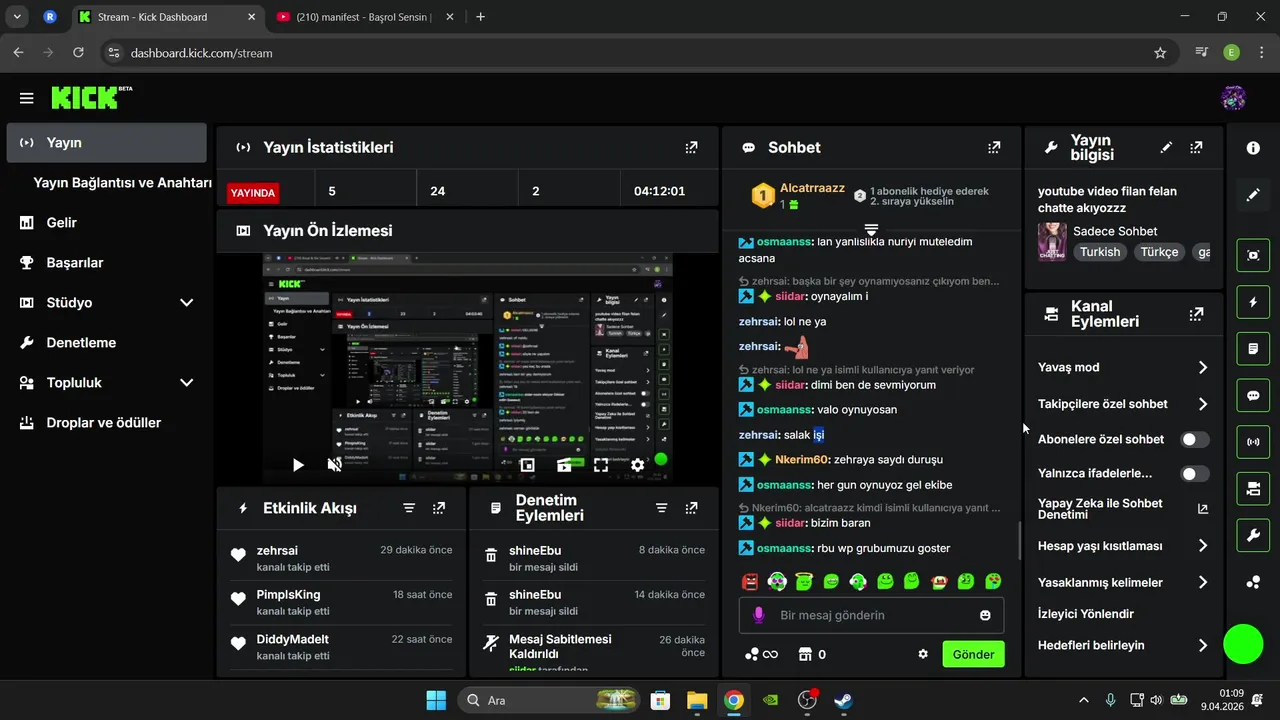1280x720 pixels.
Task: Click the large green circle button
Action: click(1244, 644)
